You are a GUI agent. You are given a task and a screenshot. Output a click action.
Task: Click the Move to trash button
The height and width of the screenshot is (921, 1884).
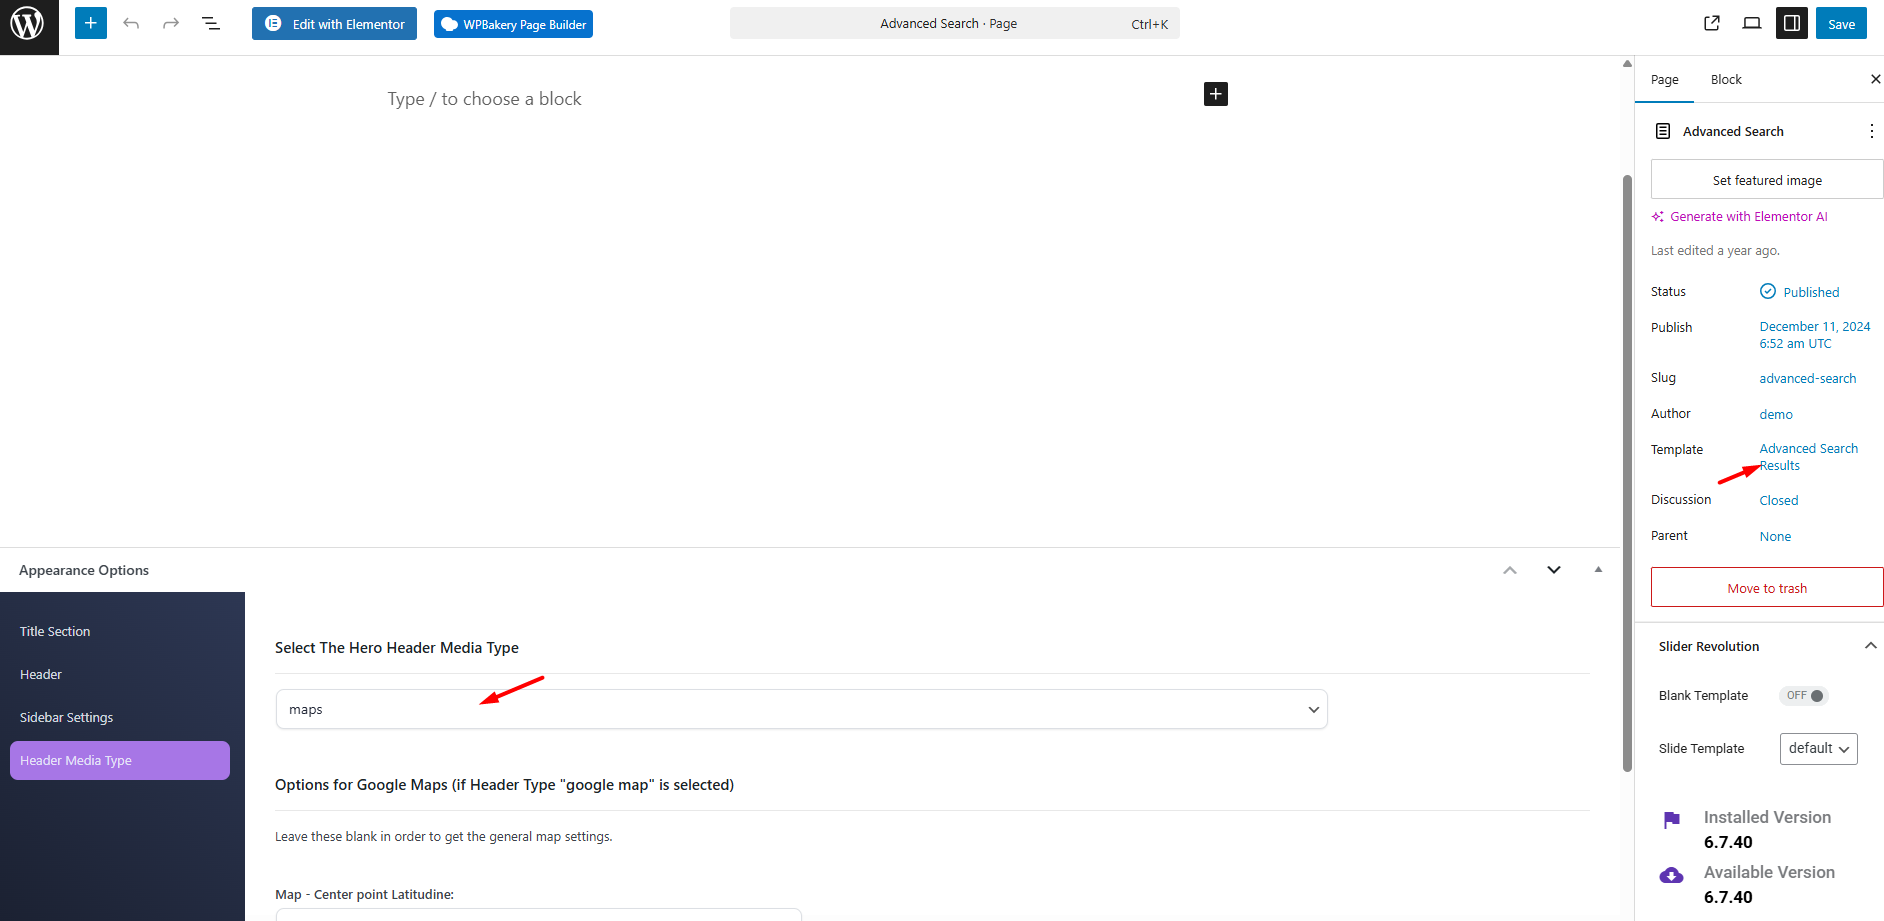(x=1766, y=588)
